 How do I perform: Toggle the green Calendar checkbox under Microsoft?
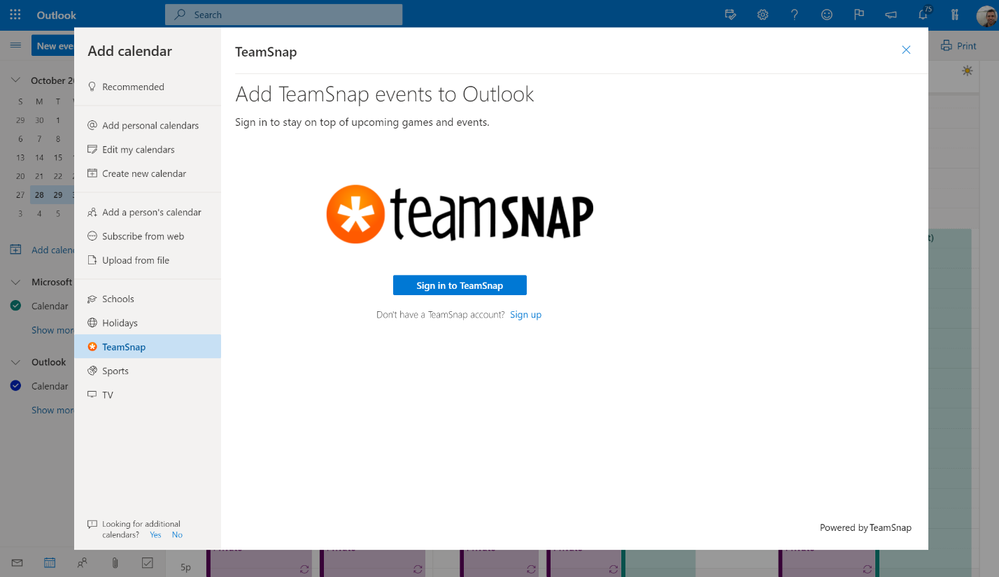click(x=16, y=306)
